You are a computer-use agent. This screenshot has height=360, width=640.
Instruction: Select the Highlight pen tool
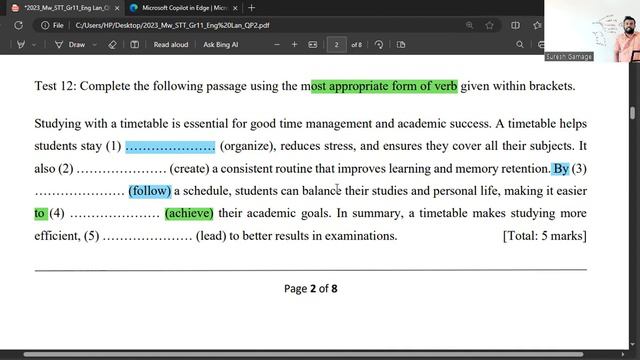click(20, 44)
